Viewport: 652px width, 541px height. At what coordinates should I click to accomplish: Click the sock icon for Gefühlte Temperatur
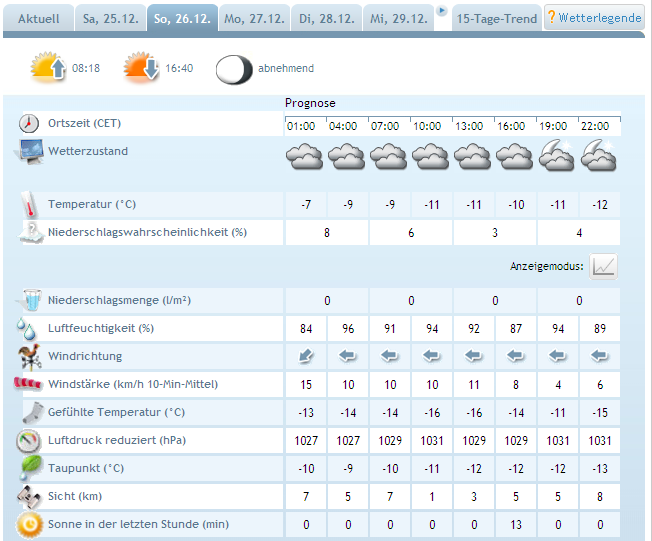(x=33, y=413)
